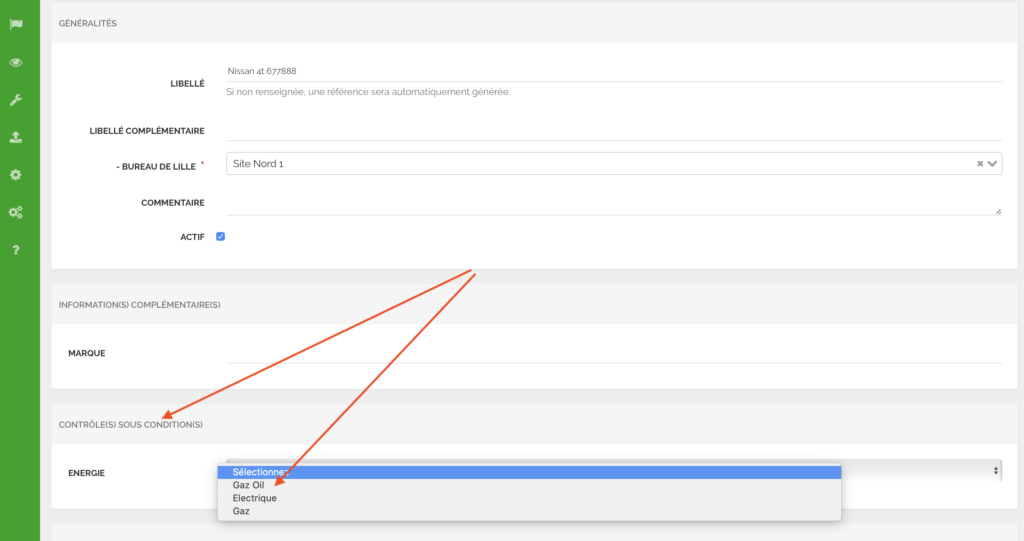Pick the Gaz option in the list
This screenshot has height=541, width=1024.
(241, 511)
